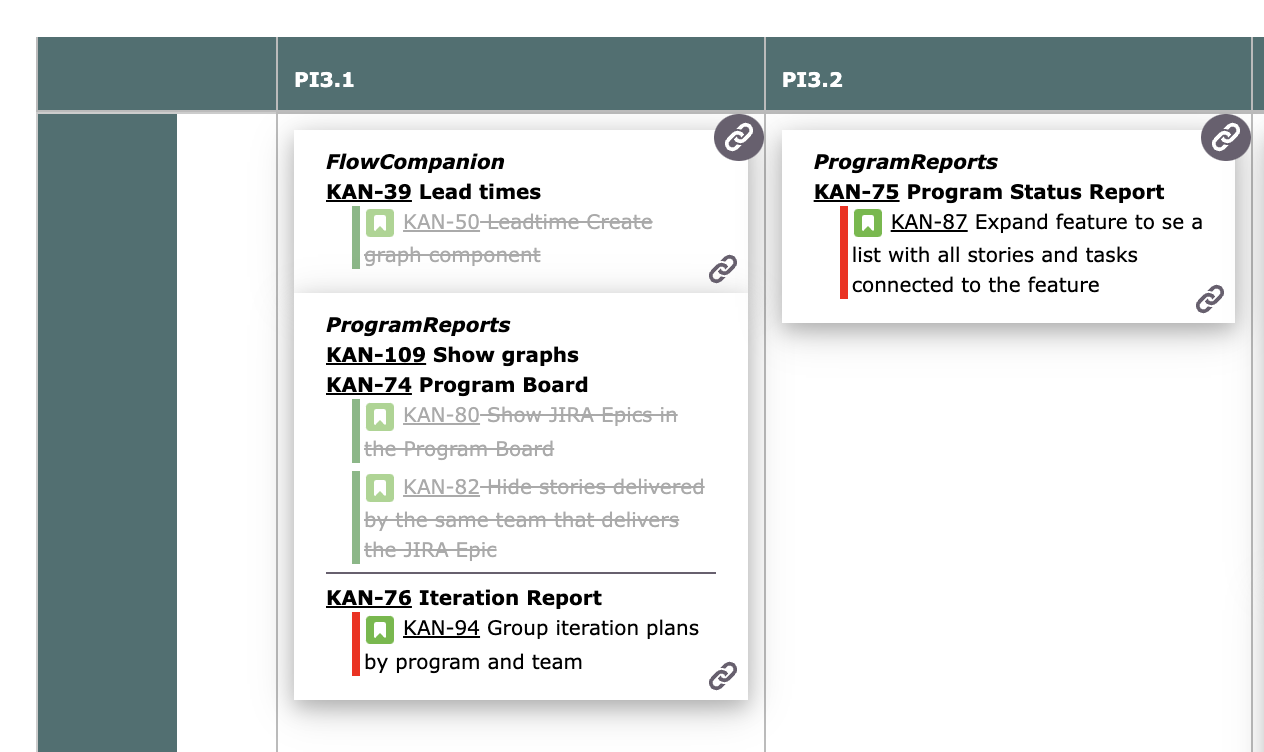Image resolution: width=1264 pixels, height=752 pixels.
Task: Click the green story icon for KAN-94
Action: point(380,629)
